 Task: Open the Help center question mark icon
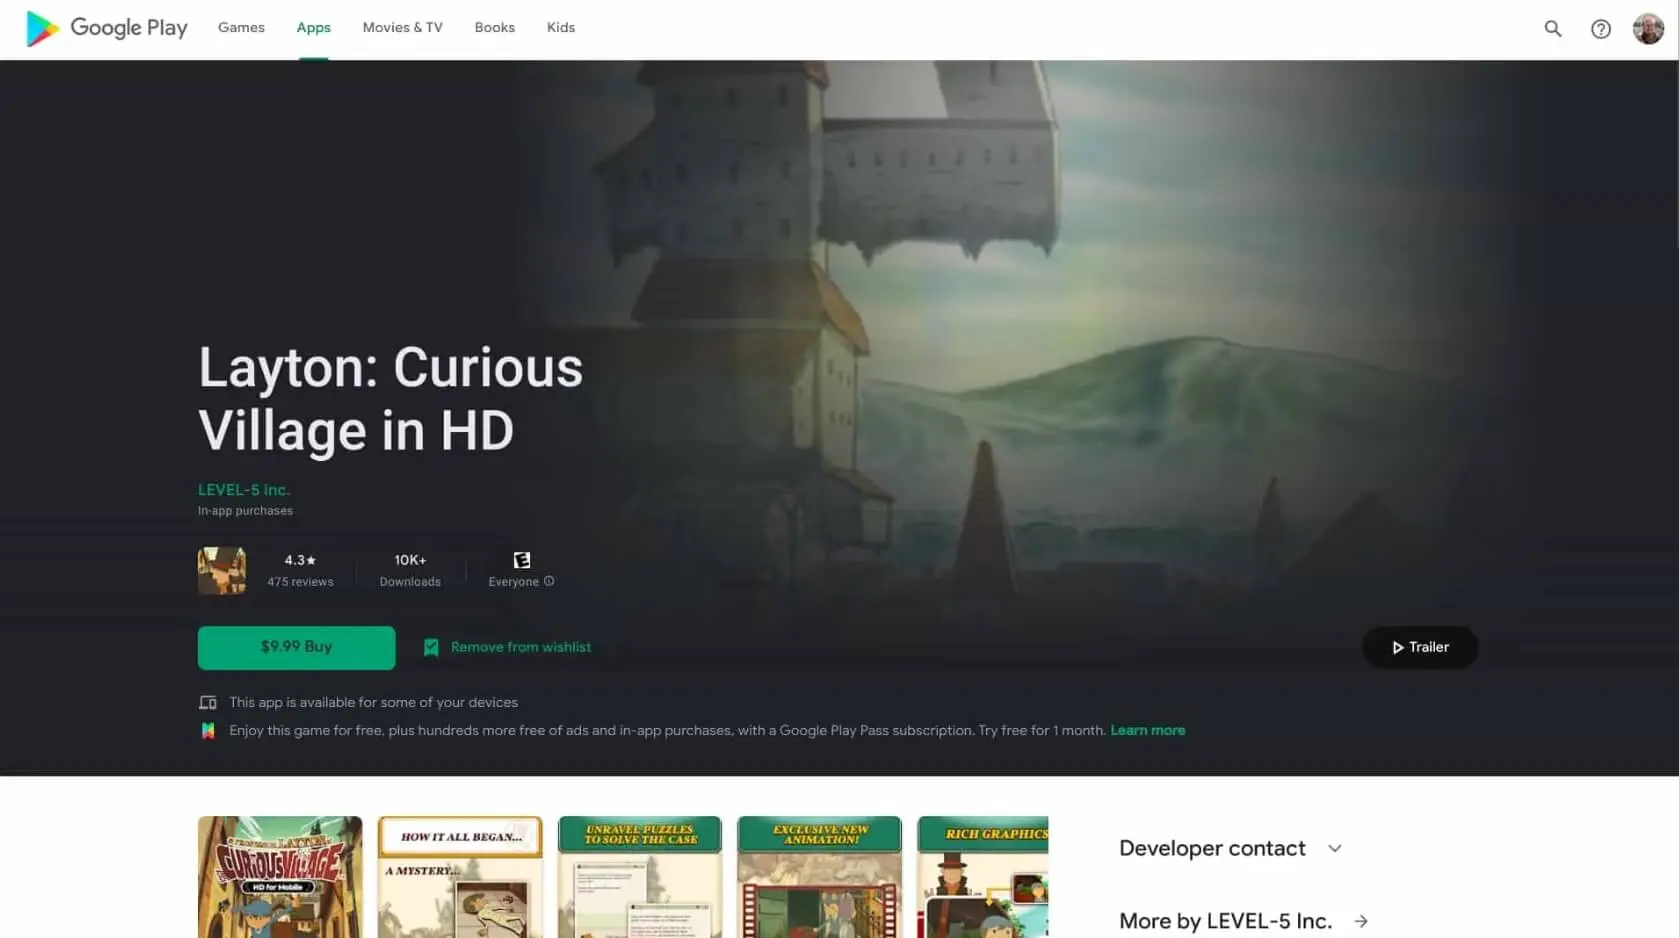click(x=1600, y=29)
